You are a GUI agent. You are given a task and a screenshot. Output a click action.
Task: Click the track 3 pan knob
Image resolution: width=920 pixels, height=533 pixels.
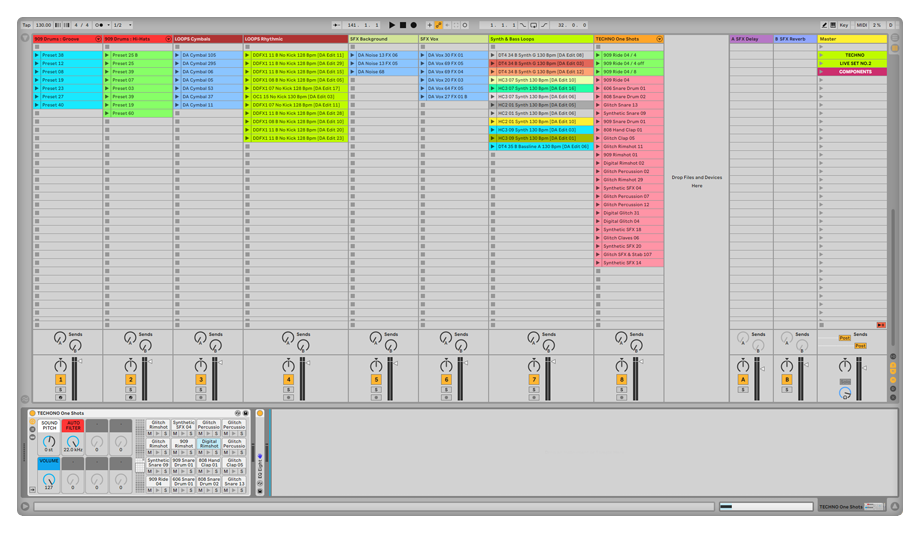coord(201,366)
